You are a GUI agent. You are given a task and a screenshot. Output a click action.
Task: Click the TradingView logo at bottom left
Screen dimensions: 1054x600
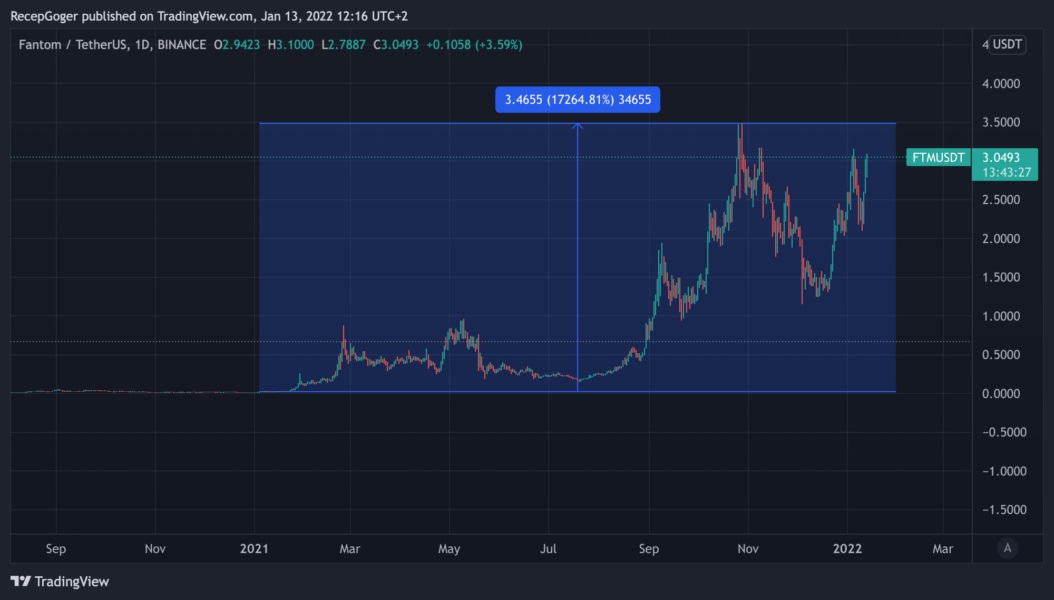click(x=59, y=581)
